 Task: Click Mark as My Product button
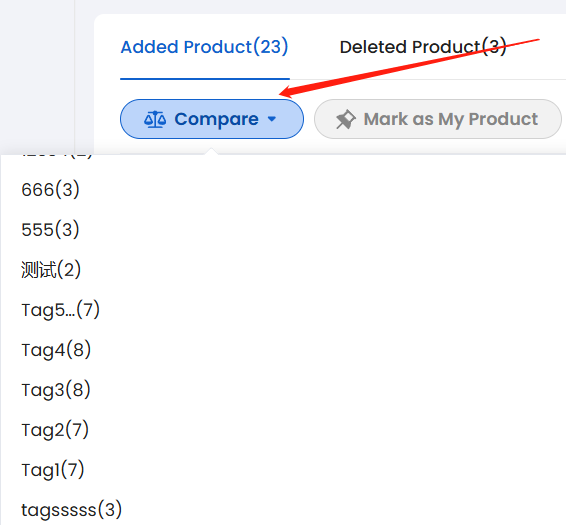click(438, 119)
